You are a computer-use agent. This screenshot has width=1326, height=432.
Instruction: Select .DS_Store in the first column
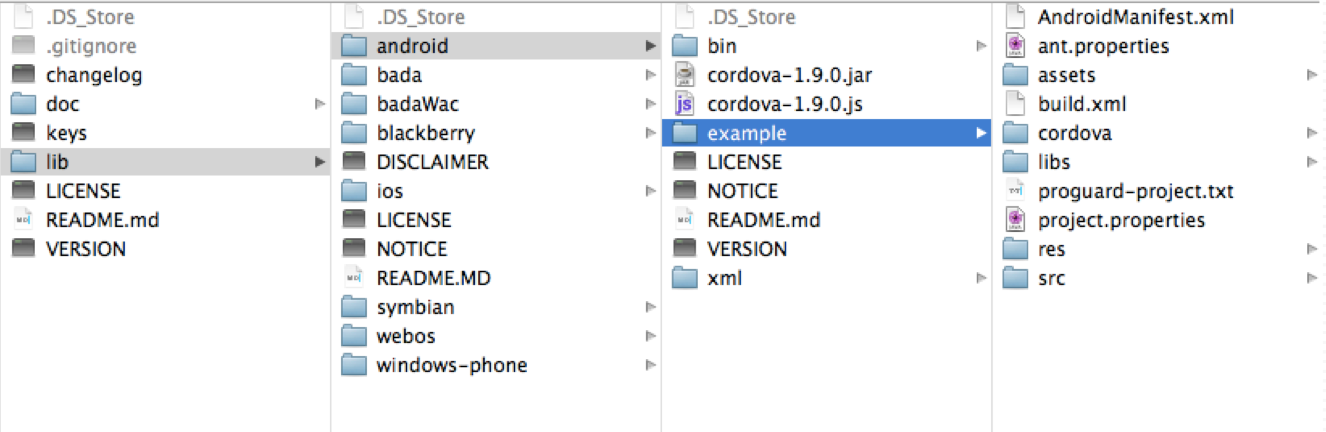pyautogui.click(x=90, y=17)
